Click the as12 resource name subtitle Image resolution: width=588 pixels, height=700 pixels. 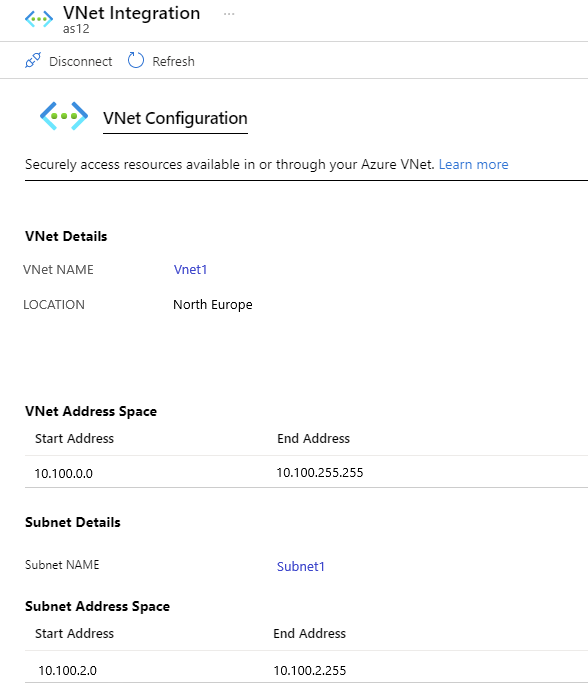(76, 29)
